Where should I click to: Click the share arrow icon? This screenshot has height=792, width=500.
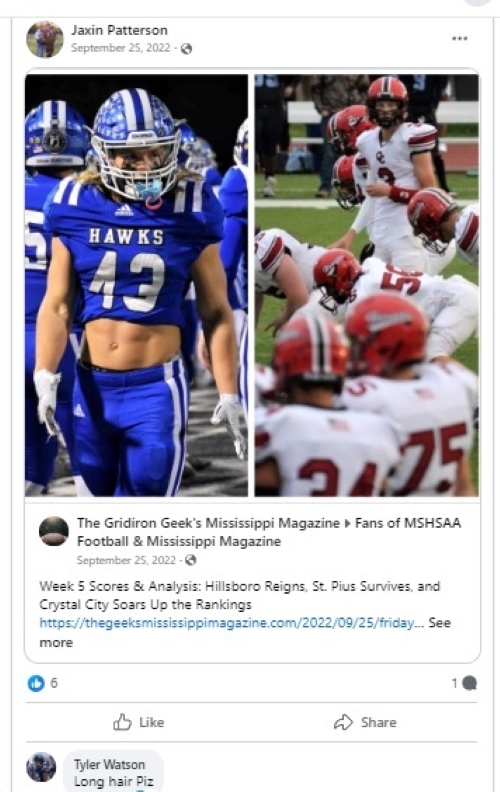[x=343, y=722]
